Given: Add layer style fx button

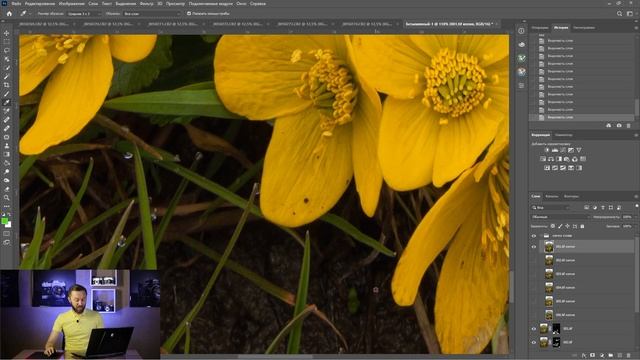Looking at the screenshot, I should (x=584, y=356).
